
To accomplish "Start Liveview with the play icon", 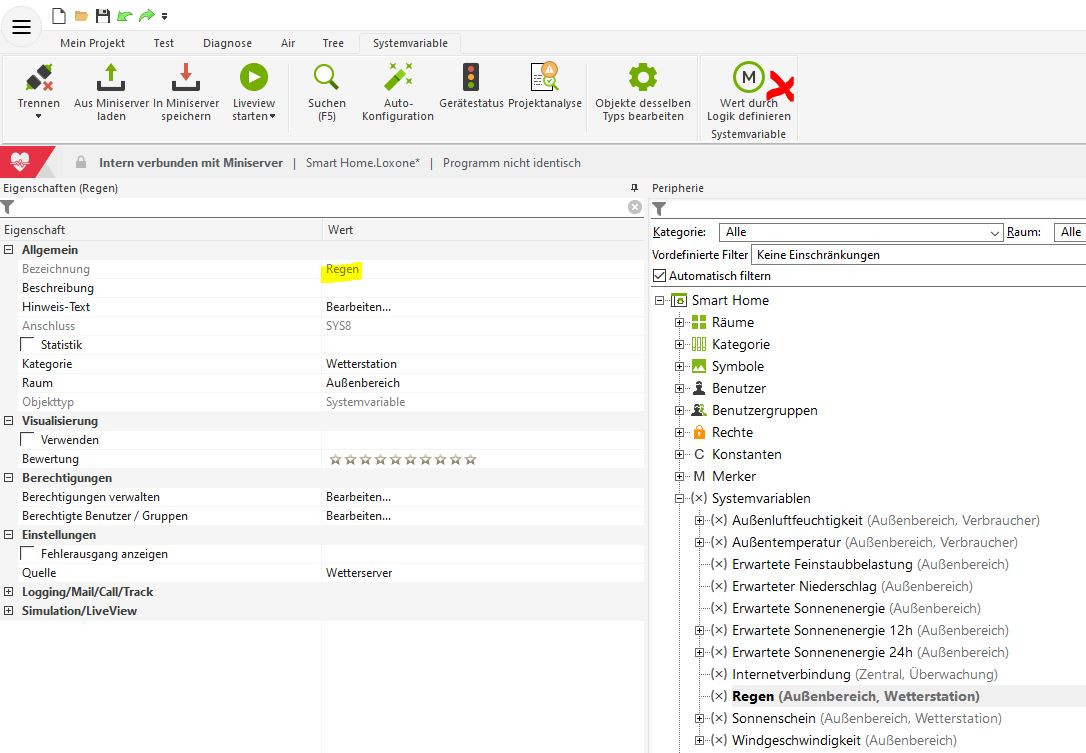I will click(253, 78).
